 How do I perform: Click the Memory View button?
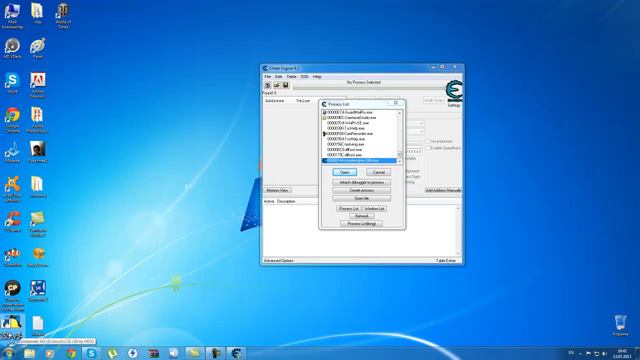coord(278,191)
